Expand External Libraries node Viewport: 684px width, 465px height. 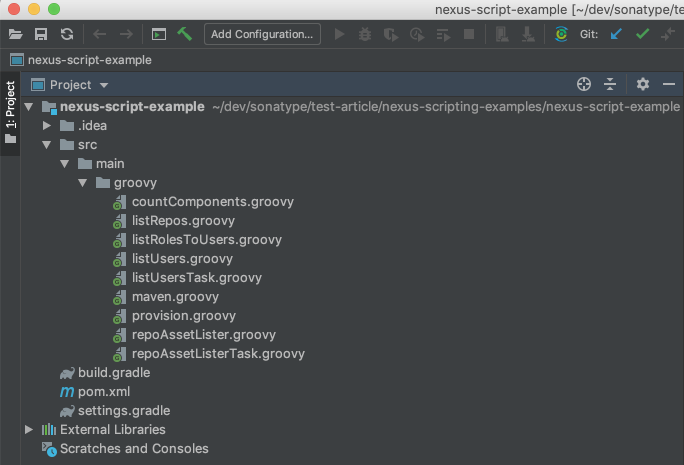pyautogui.click(x=29, y=430)
